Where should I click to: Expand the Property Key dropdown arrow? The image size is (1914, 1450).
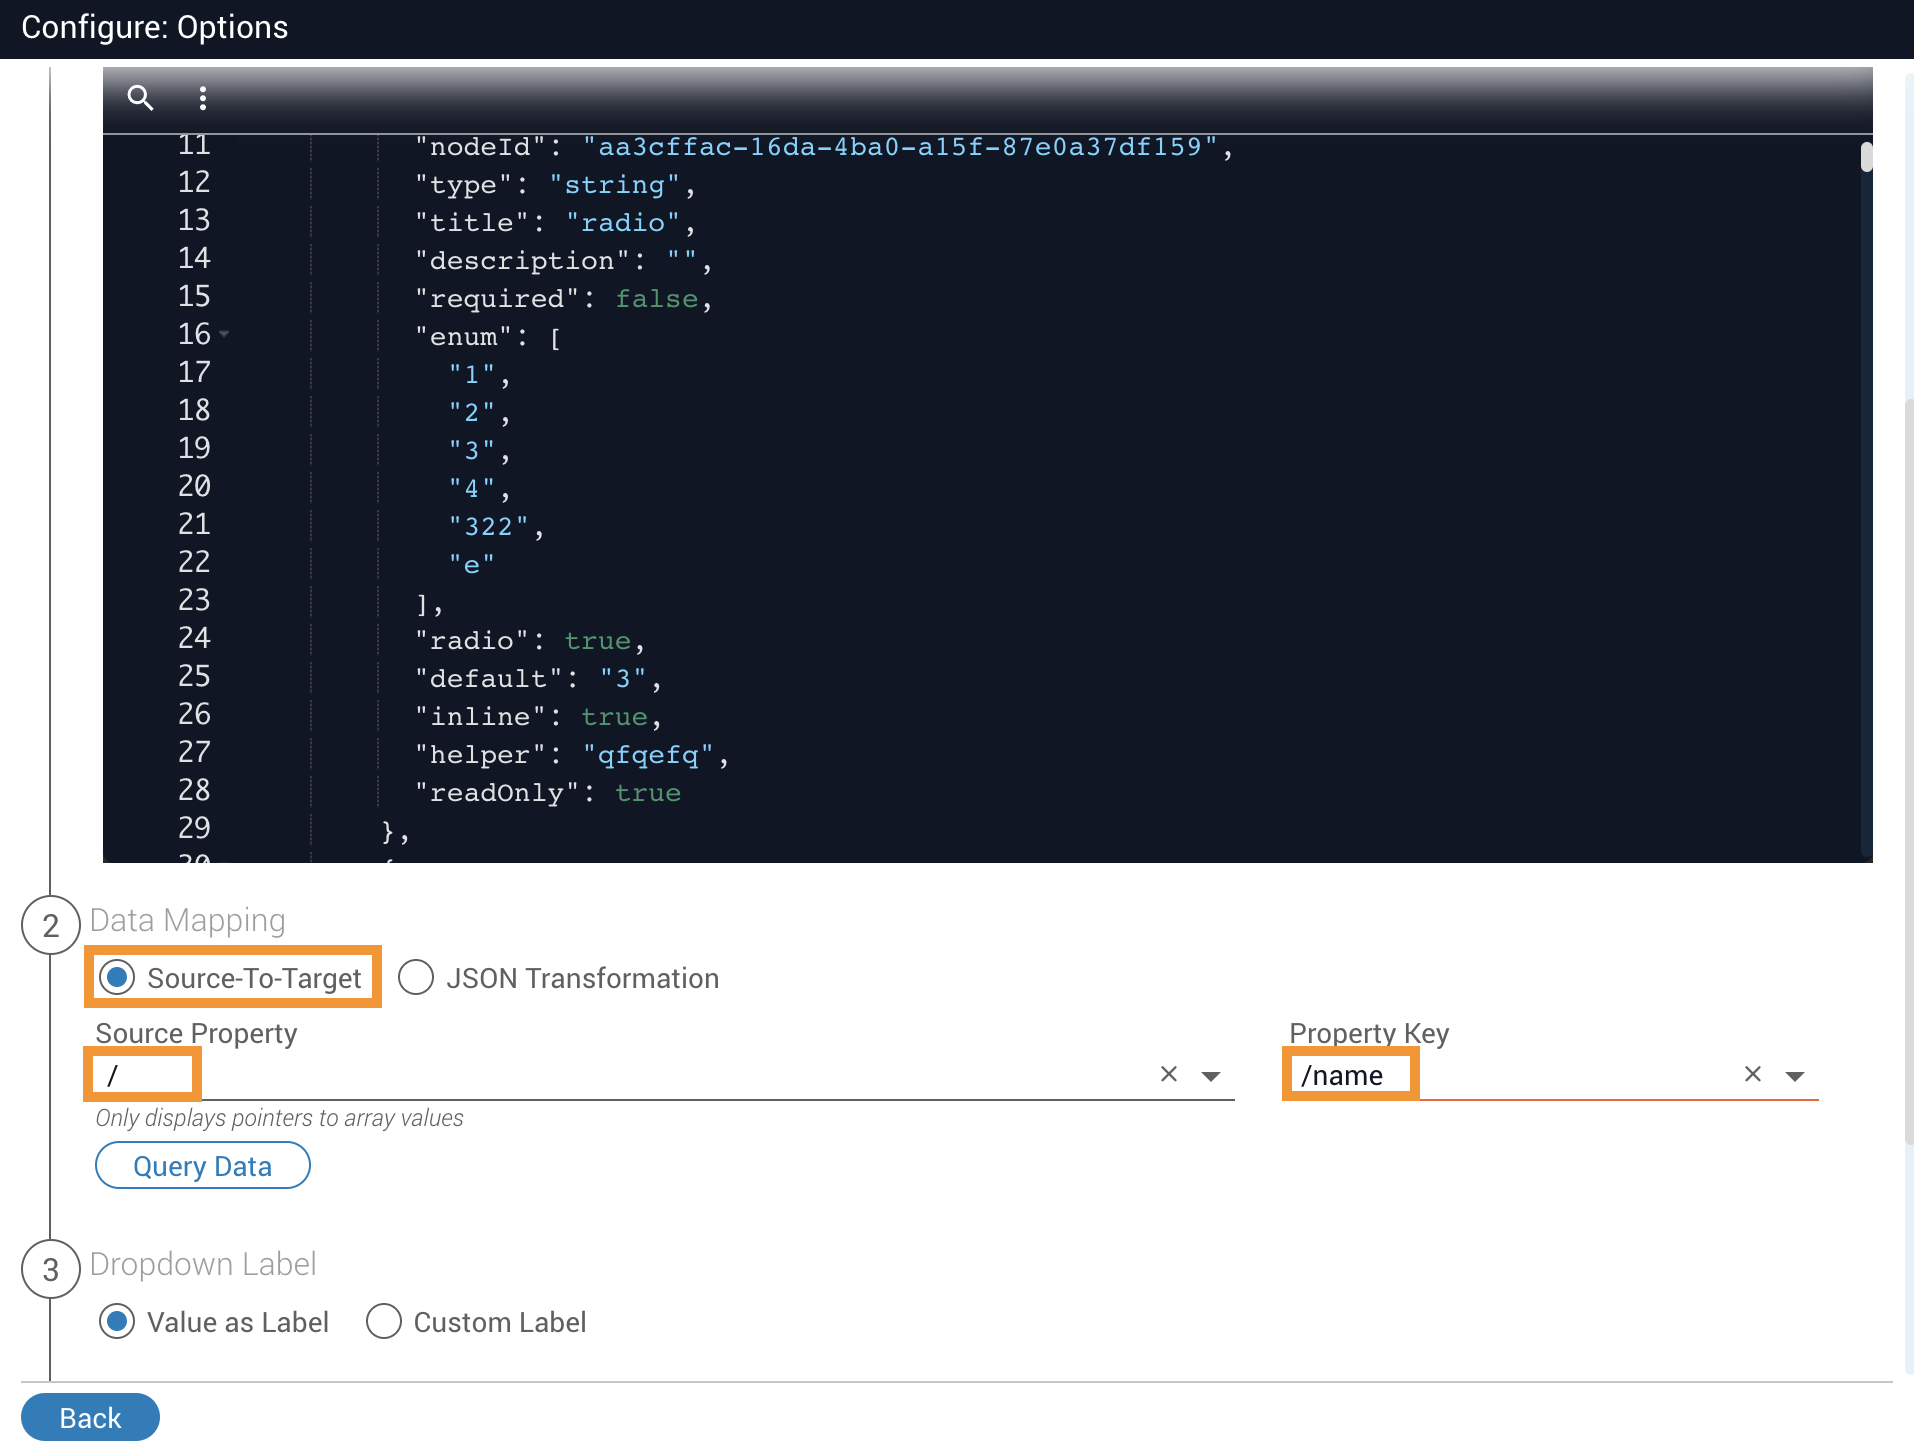(x=1795, y=1076)
